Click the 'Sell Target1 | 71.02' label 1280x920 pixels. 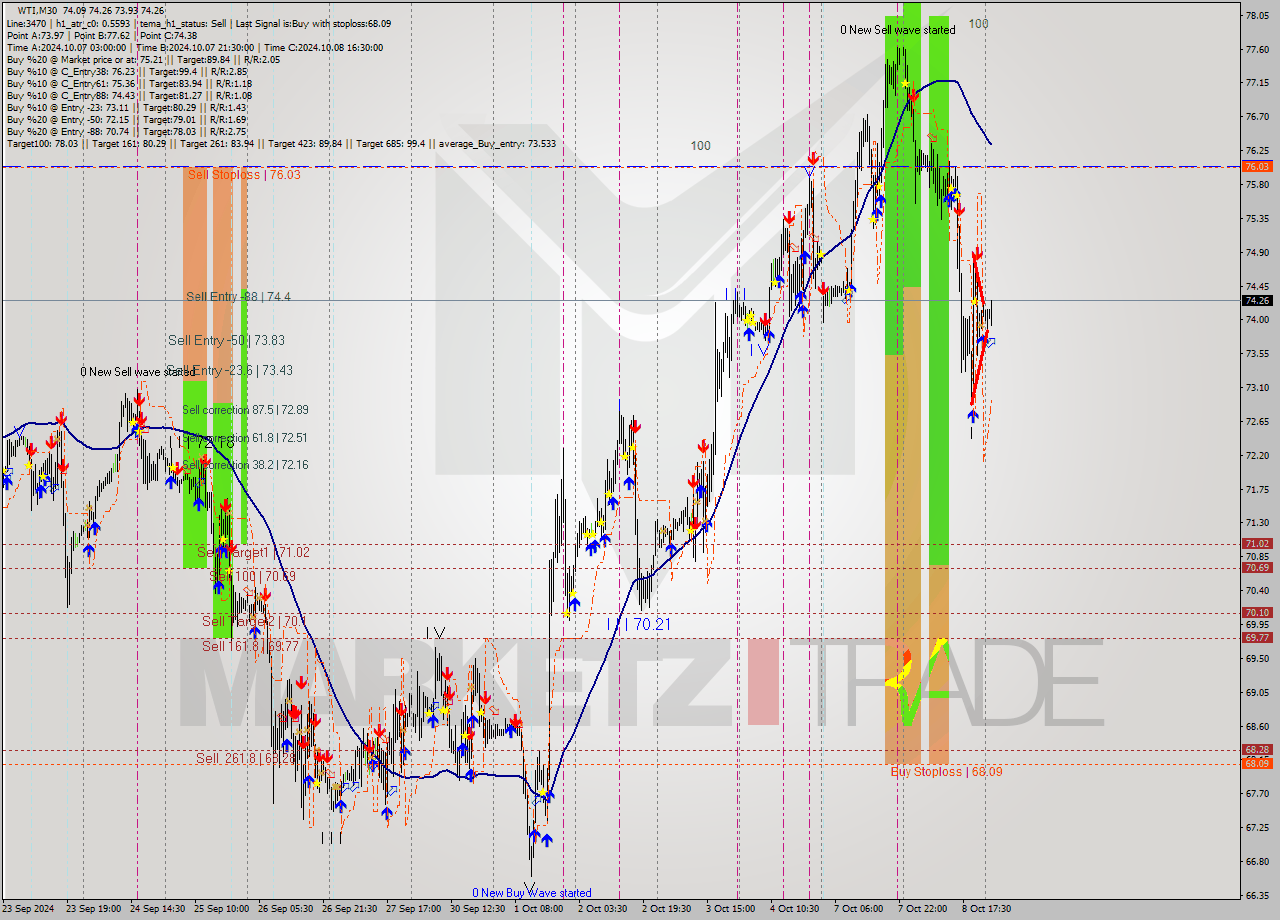253,552
